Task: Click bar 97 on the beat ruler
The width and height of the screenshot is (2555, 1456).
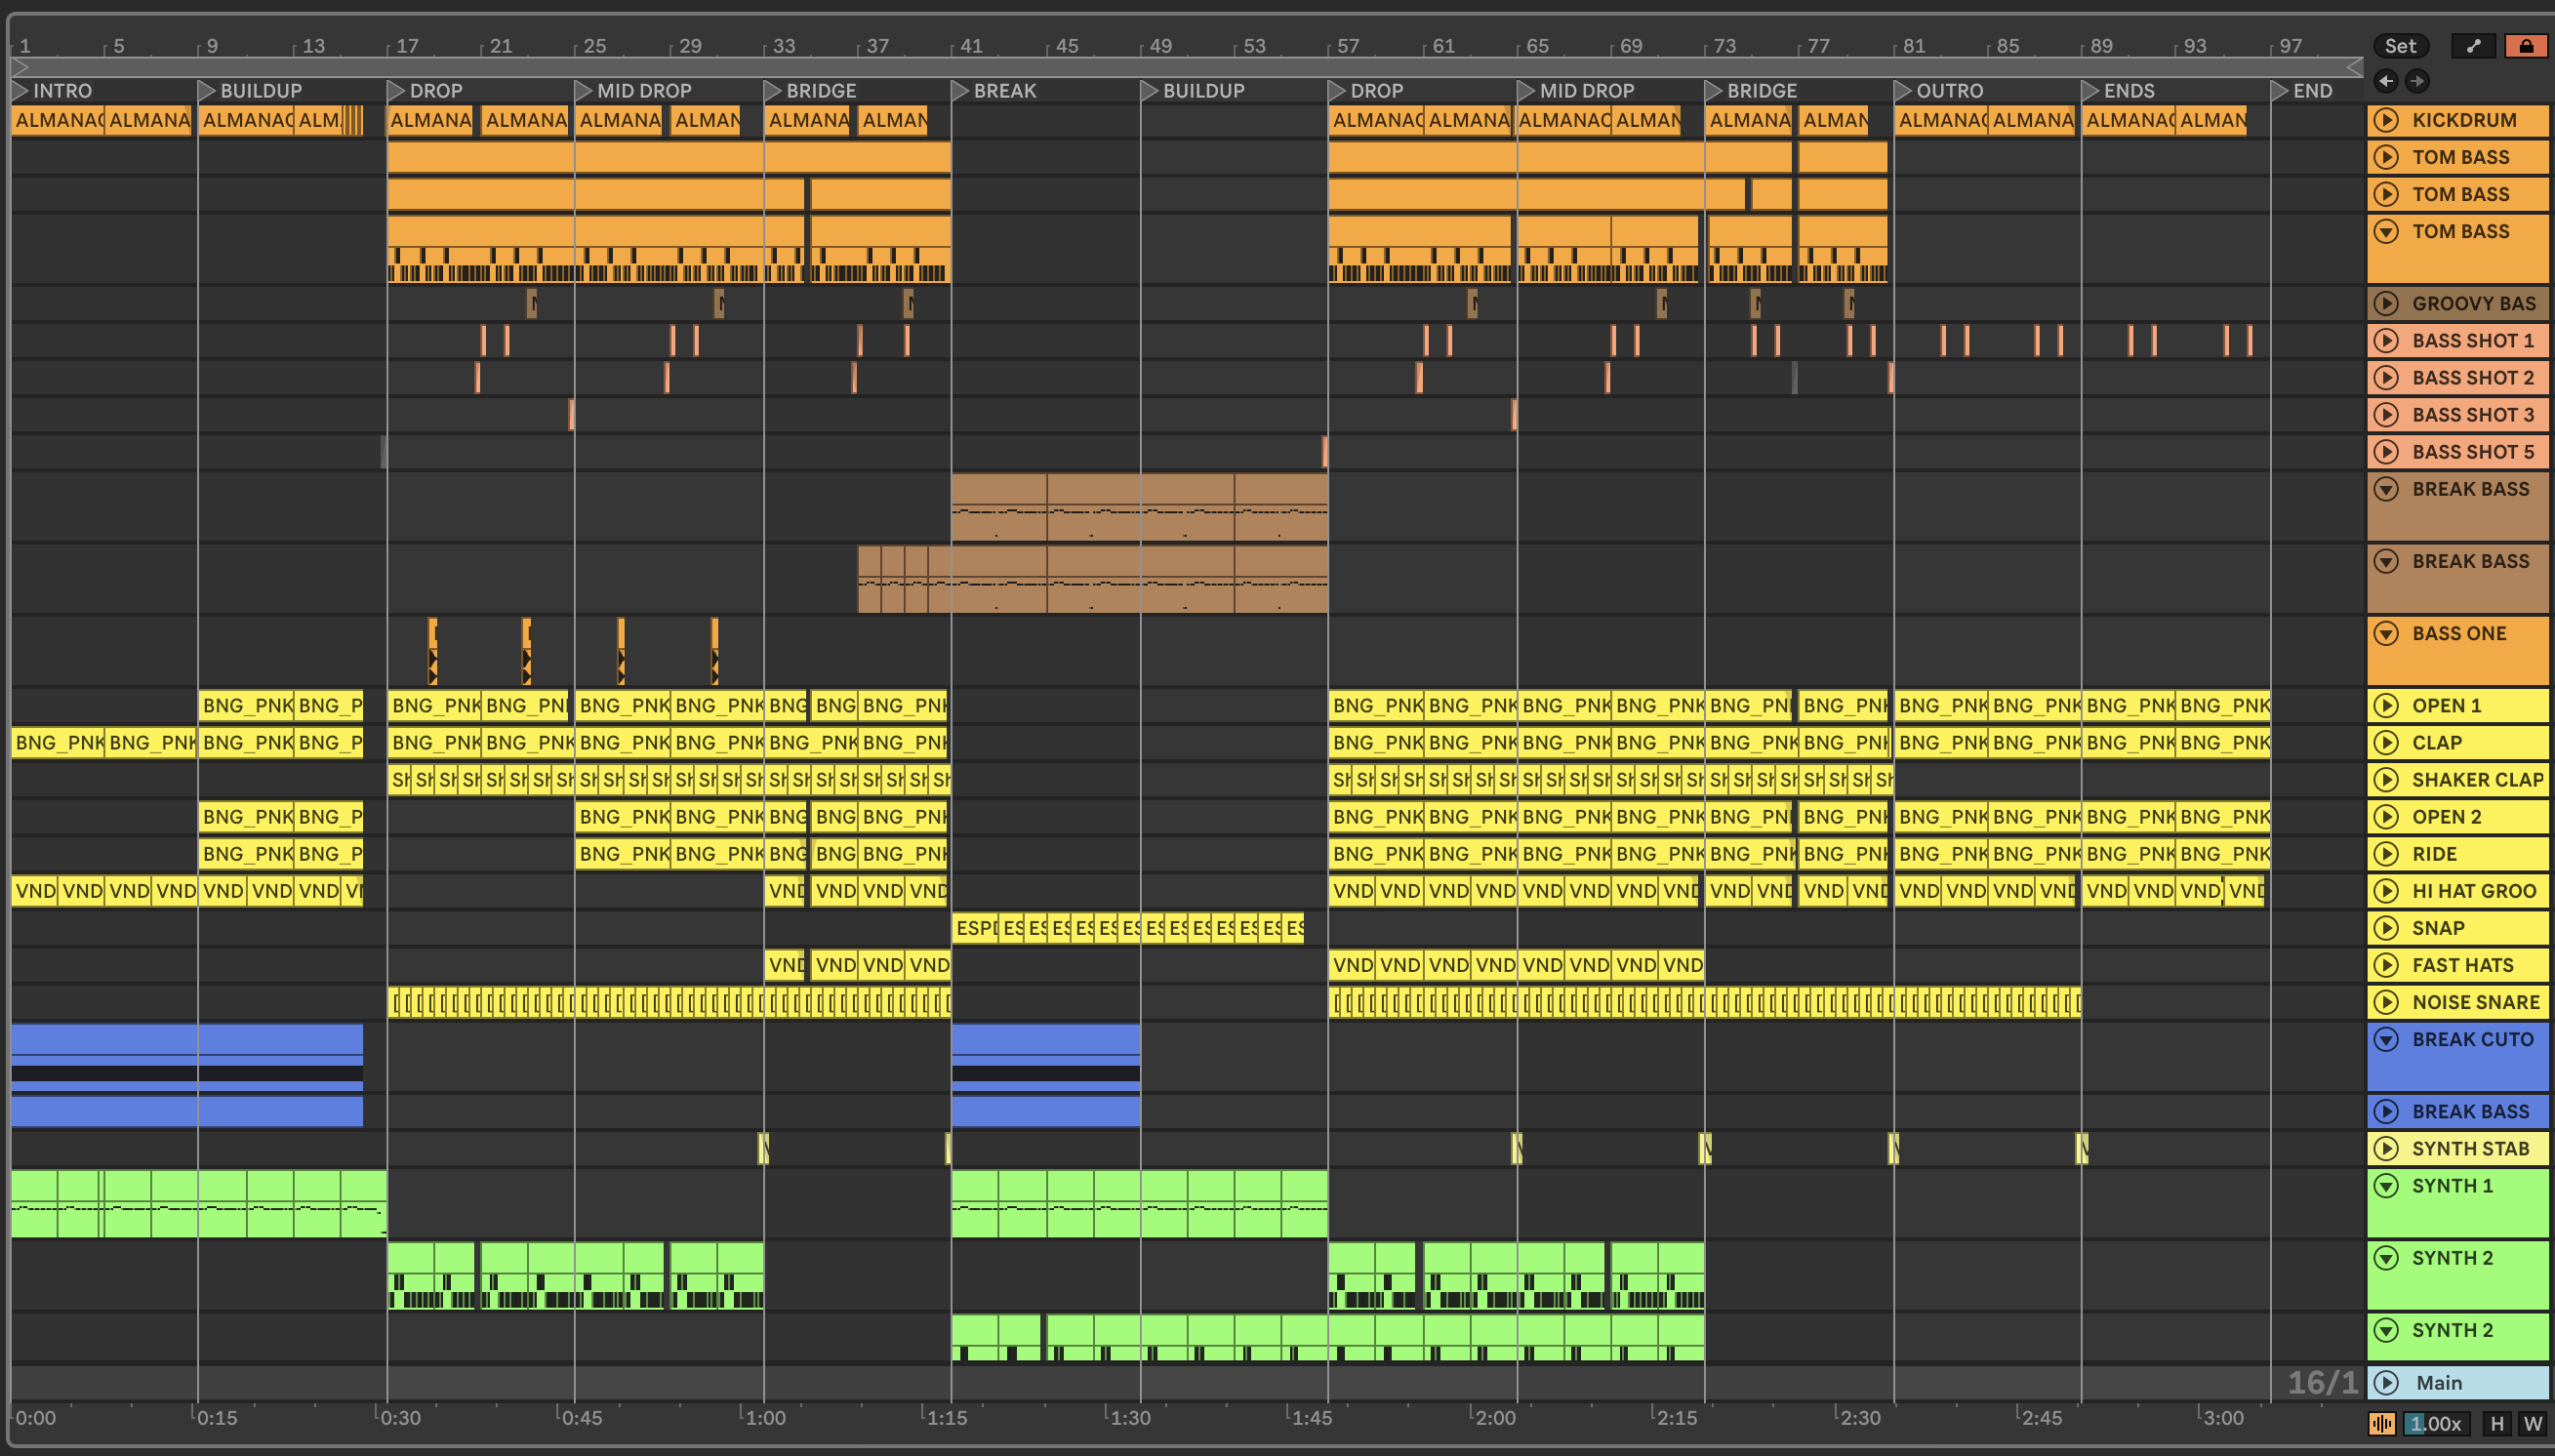Action: [2290, 46]
